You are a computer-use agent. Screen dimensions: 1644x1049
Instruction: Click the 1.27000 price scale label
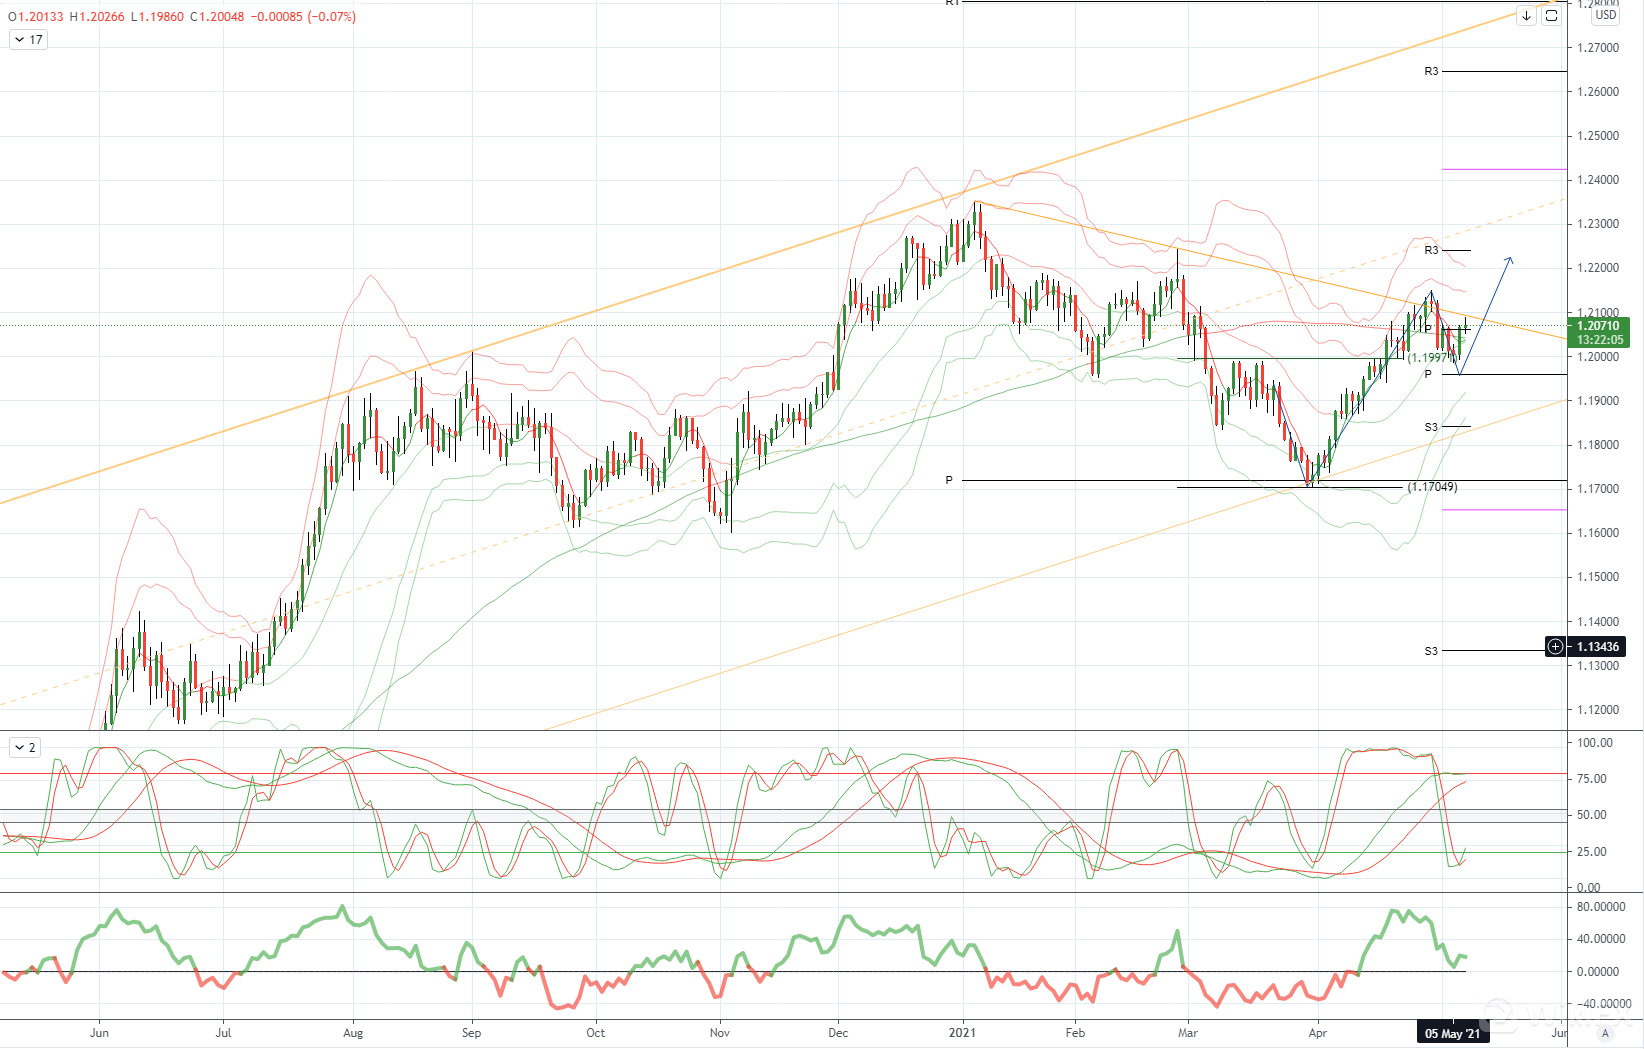(x=1598, y=48)
